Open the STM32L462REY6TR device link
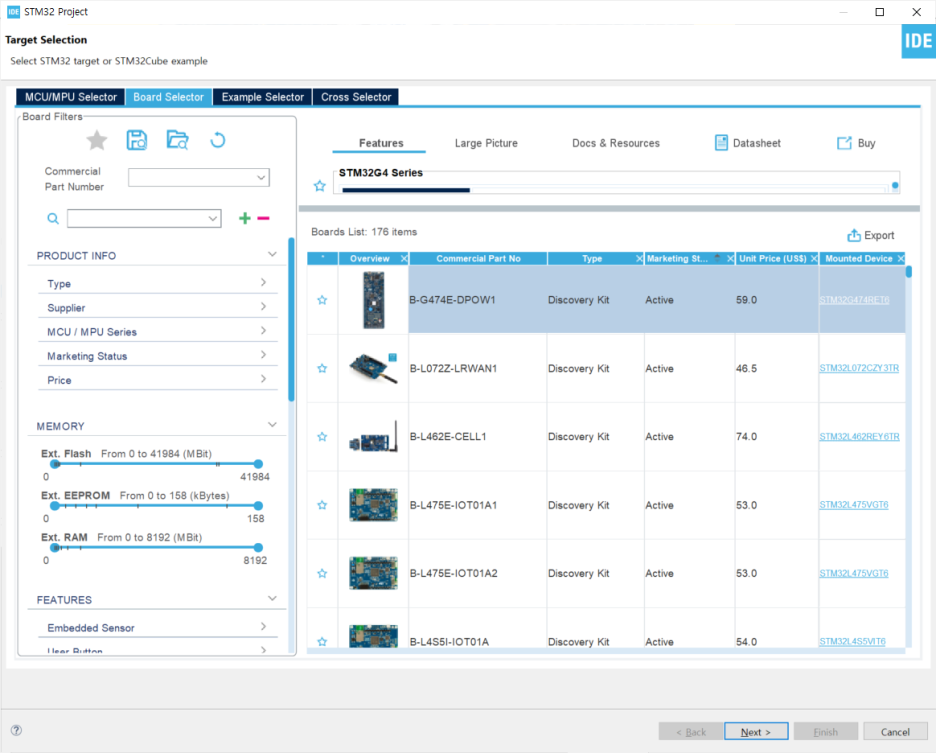The width and height of the screenshot is (936, 753). pos(859,437)
